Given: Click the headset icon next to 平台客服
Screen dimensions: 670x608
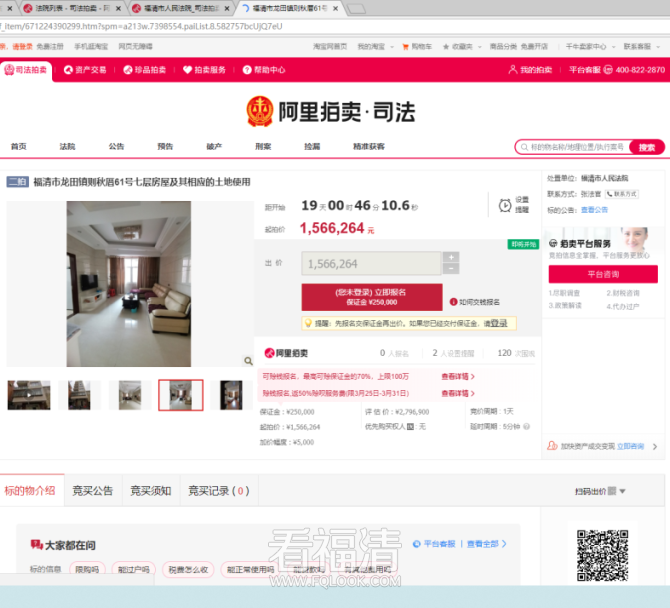Looking at the screenshot, I should point(608,70).
